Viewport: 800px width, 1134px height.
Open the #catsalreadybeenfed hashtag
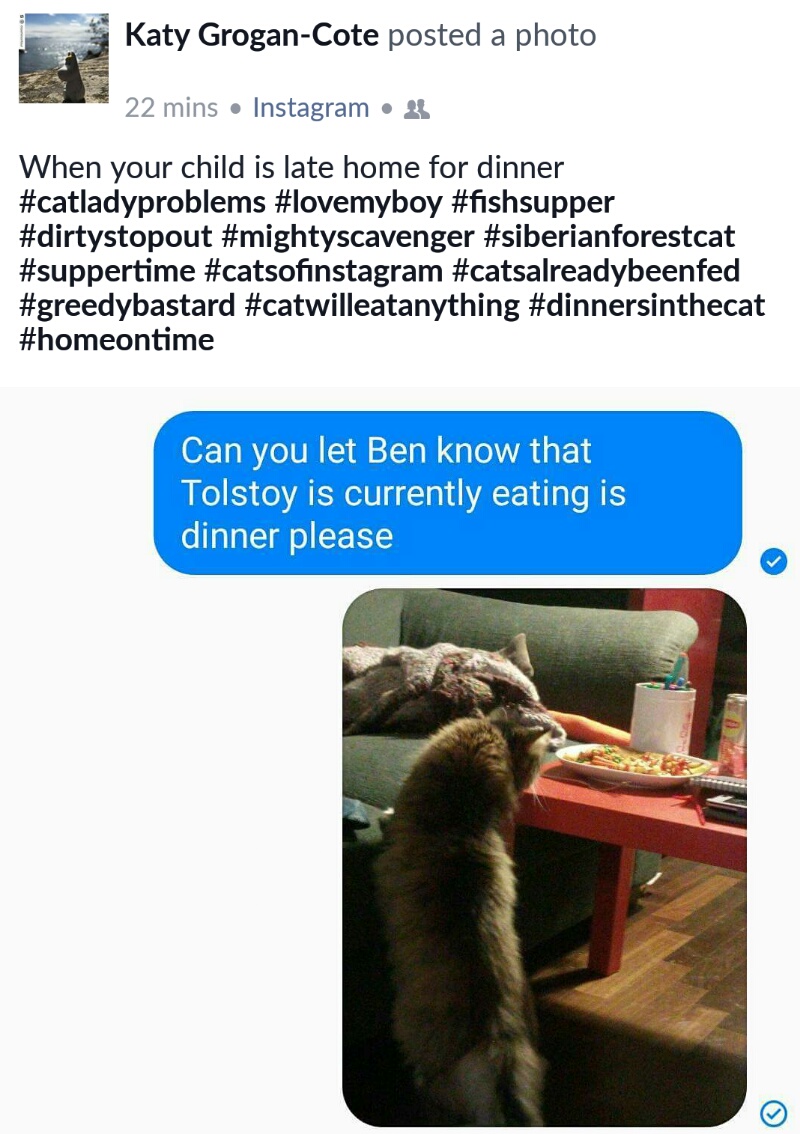pyautogui.click(x=596, y=271)
